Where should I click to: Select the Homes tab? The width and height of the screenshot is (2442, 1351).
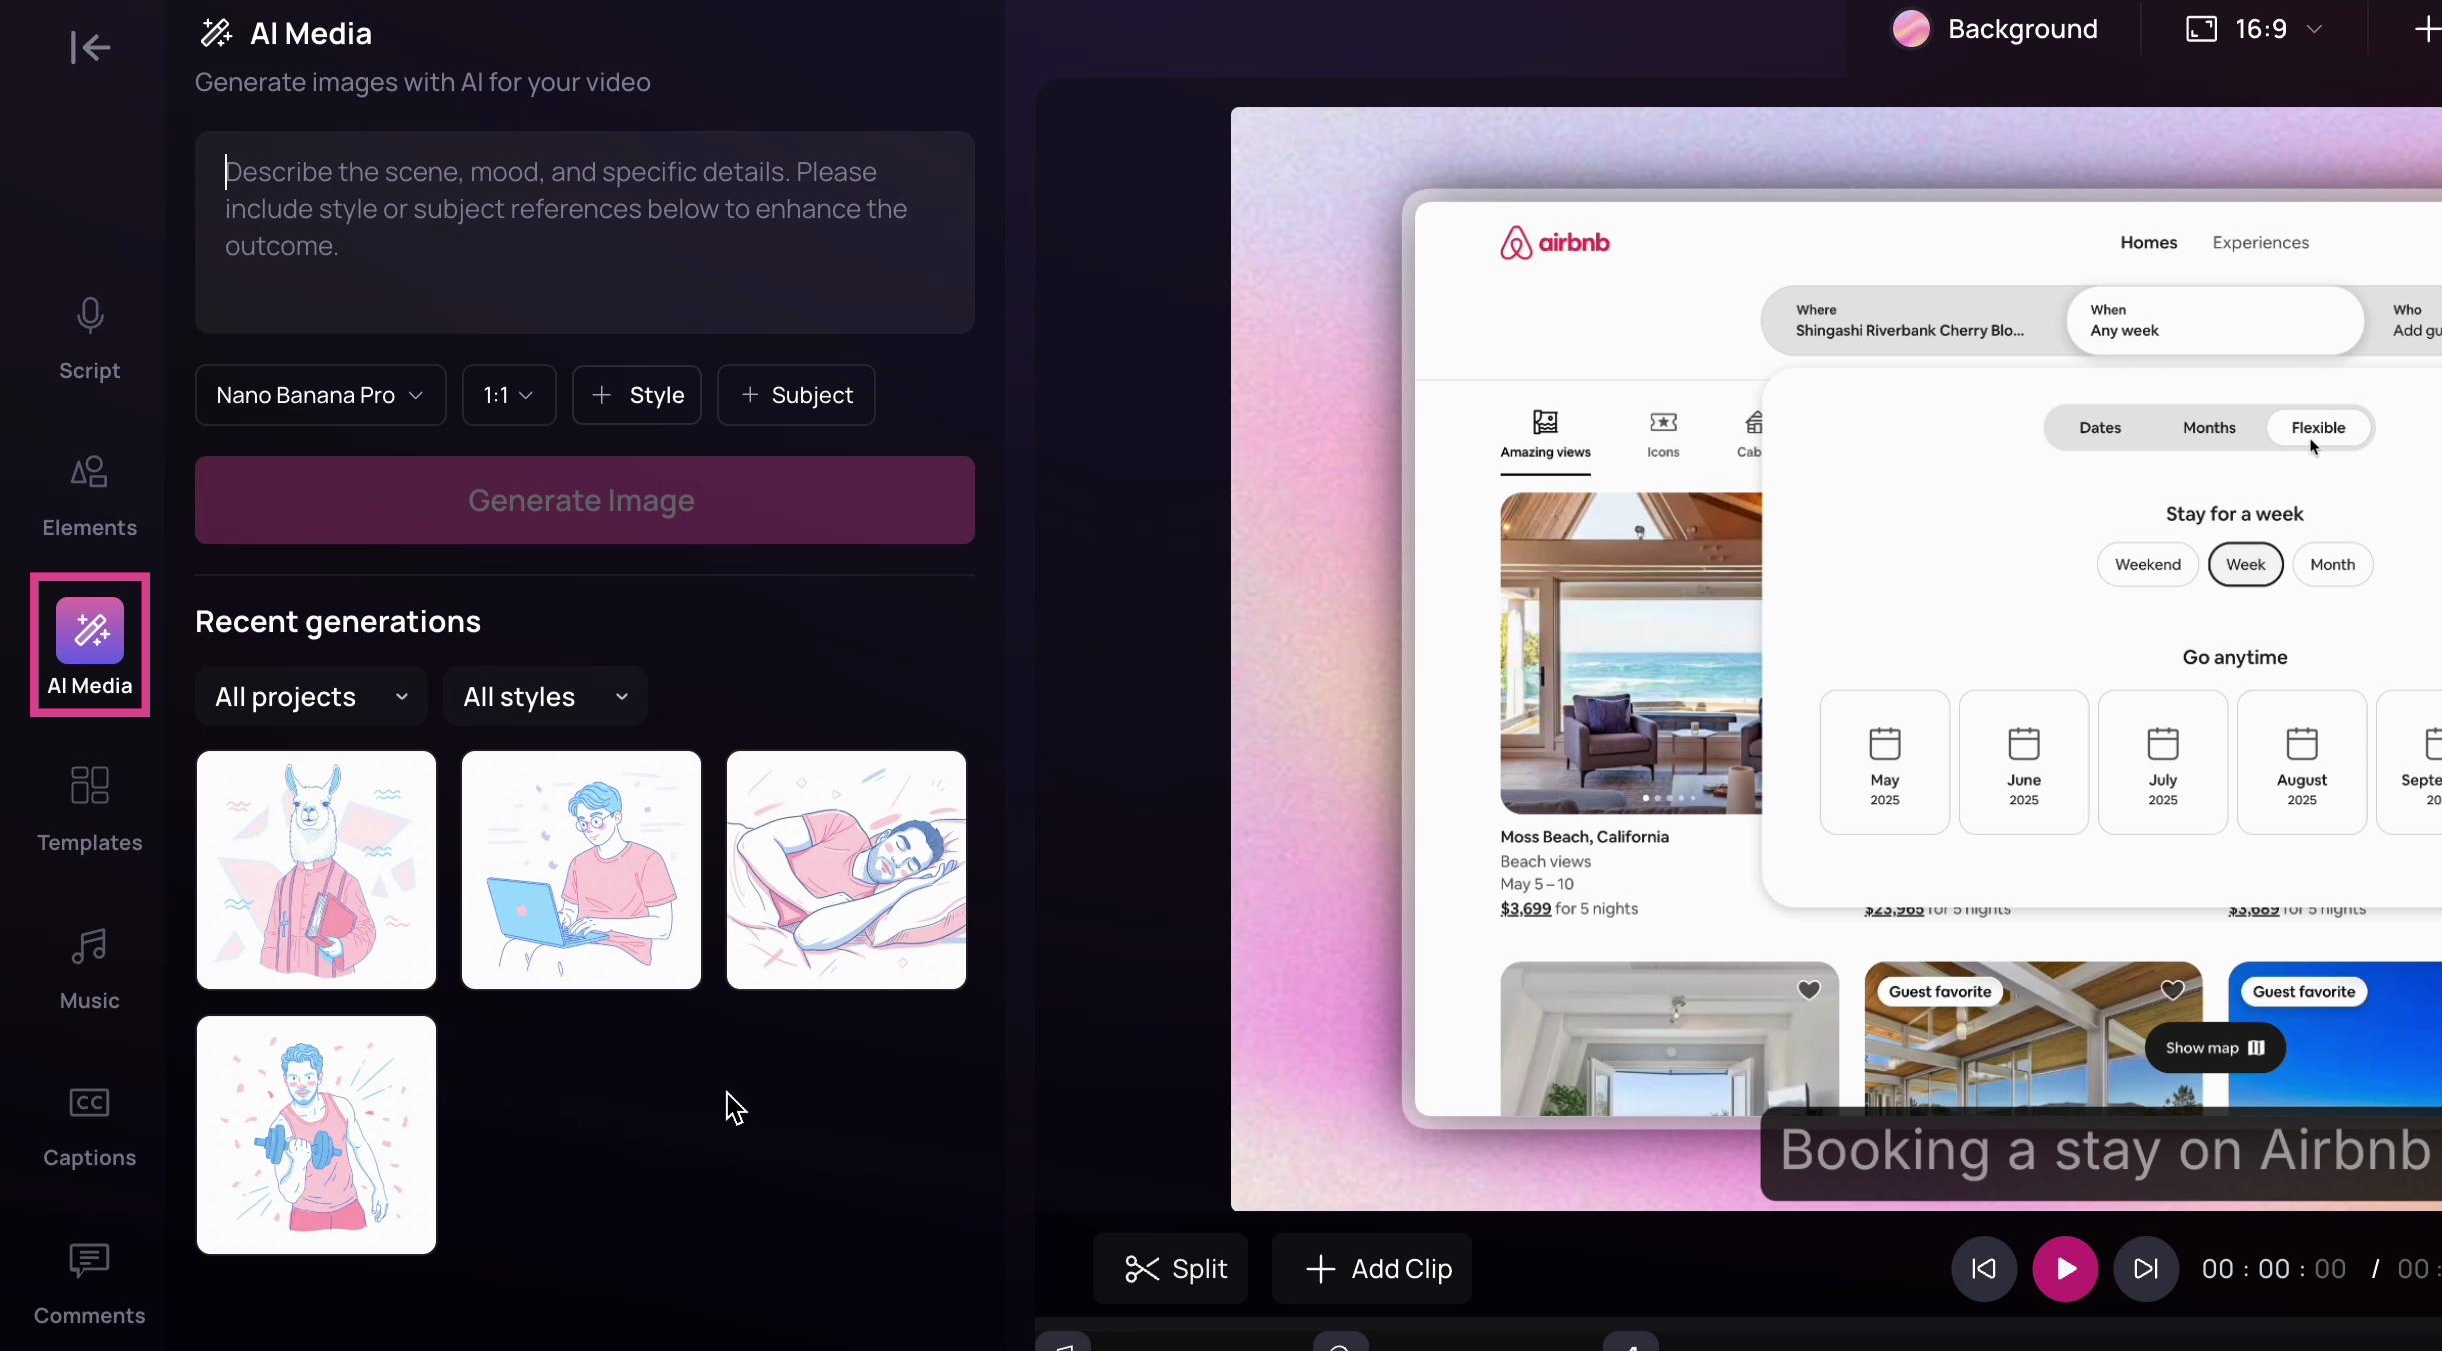pyautogui.click(x=2147, y=242)
